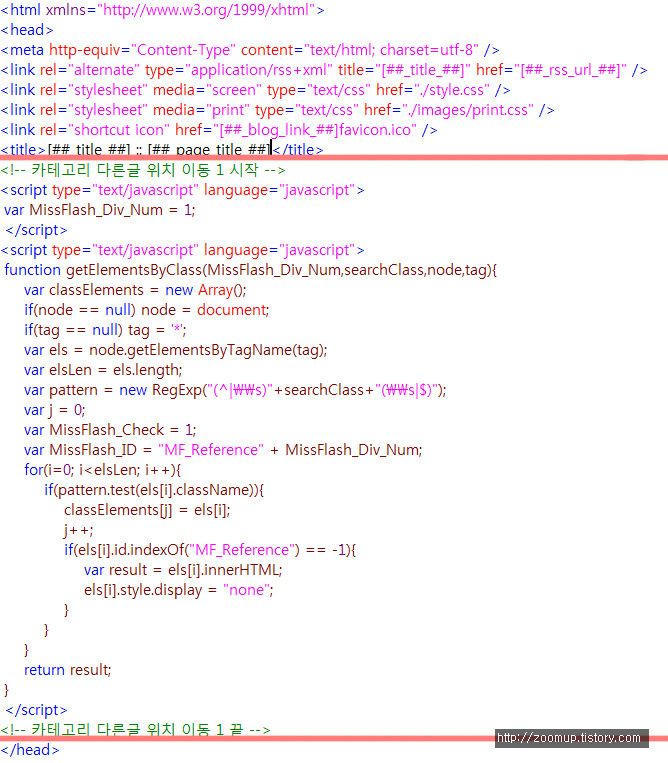This screenshot has width=668, height=763.
Task: Click 'if(node == null) node = document;' line
Action: (x=146, y=310)
